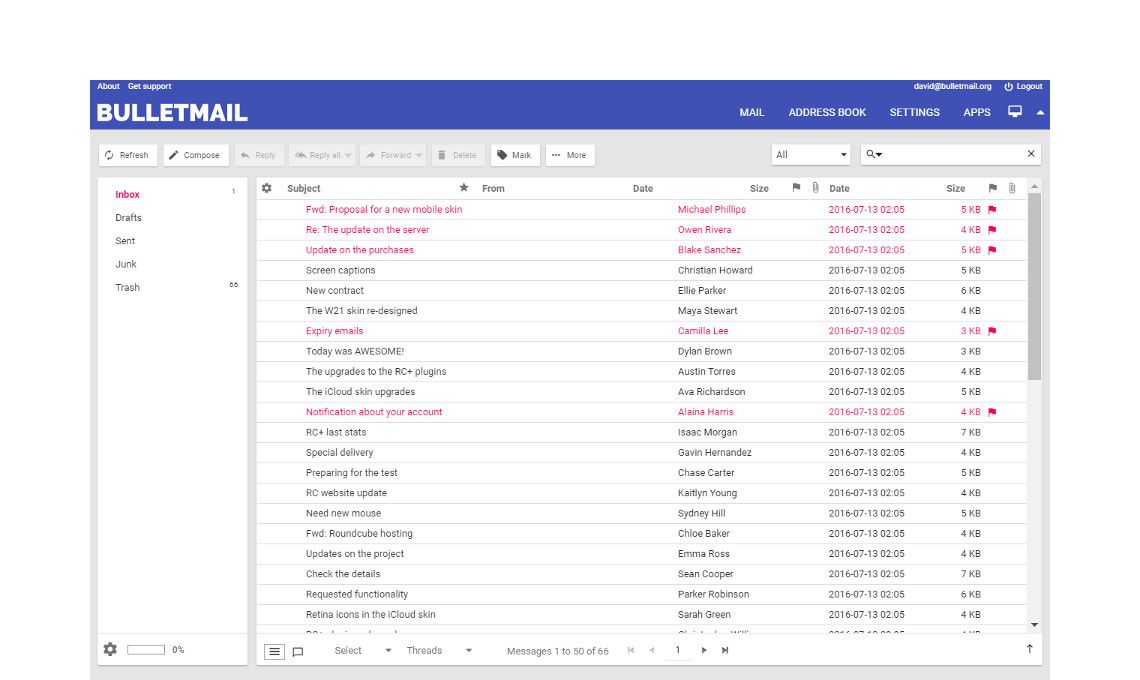Click the Logout button
Screen dimensions: 1140x680
(x=1023, y=86)
